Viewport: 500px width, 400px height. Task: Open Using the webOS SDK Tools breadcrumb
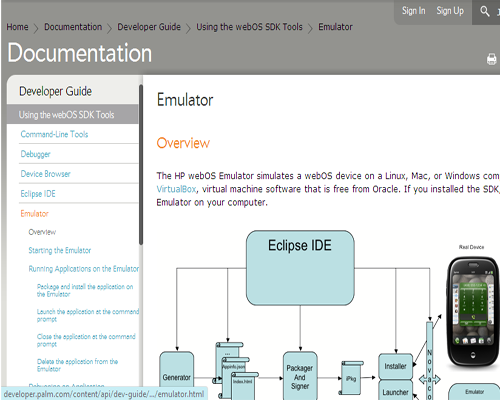pyautogui.click(x=249, y=27)
